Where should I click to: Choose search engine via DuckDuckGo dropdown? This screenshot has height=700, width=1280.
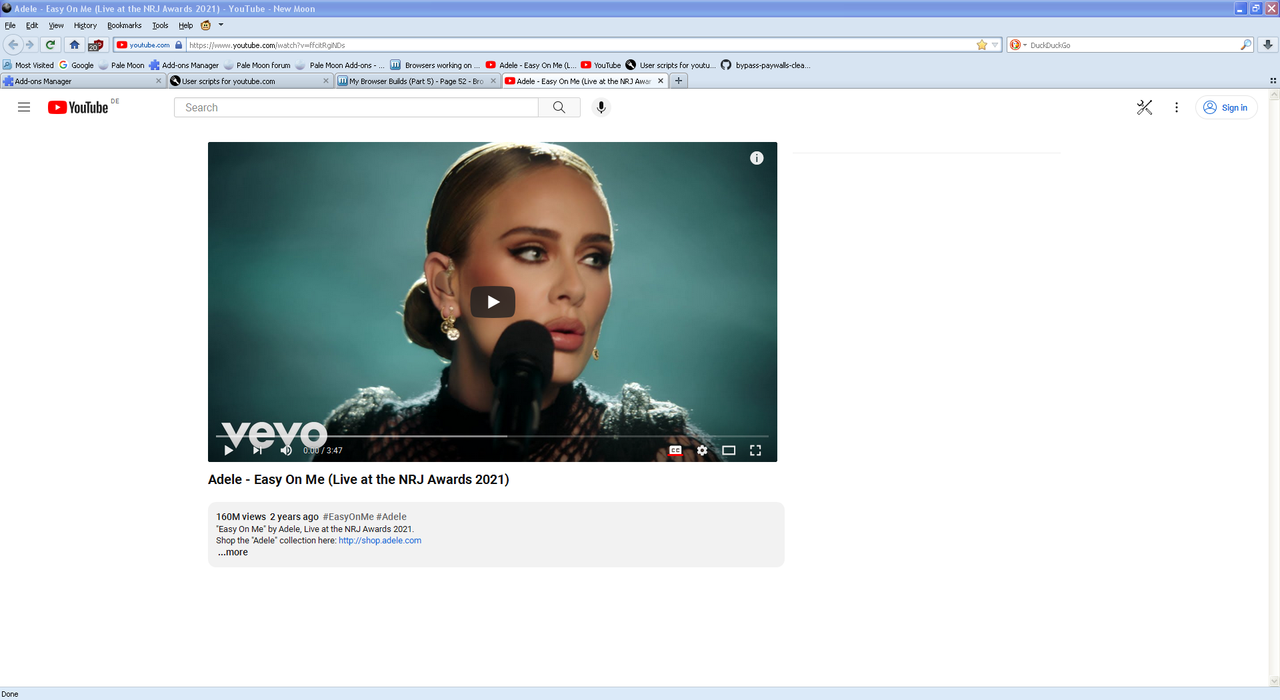[x=1018, y=45]
